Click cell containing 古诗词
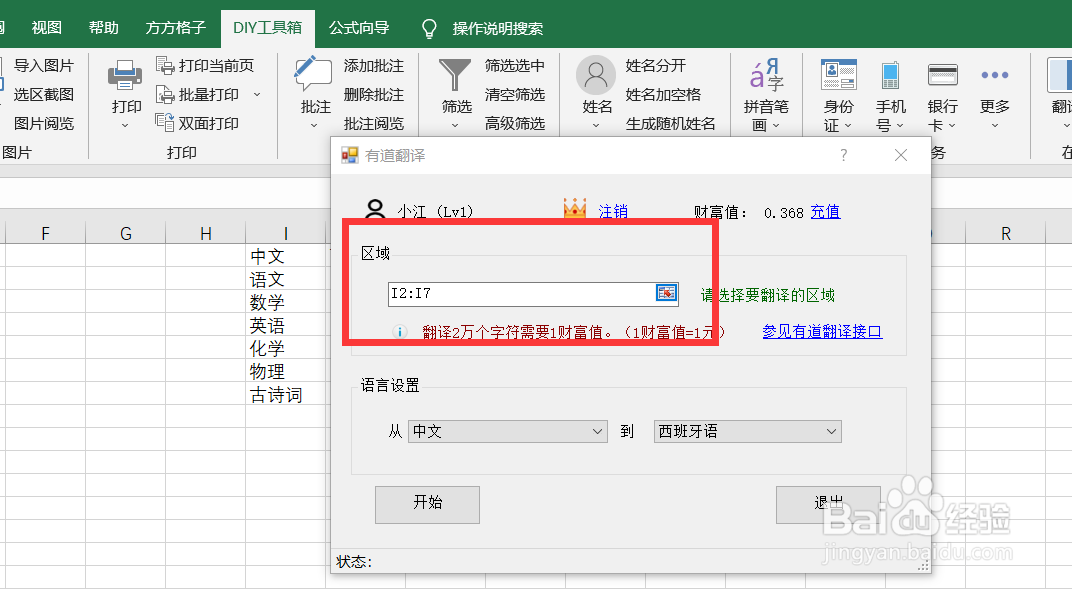Screen dimensions: 1072x589 click(288, 395)
